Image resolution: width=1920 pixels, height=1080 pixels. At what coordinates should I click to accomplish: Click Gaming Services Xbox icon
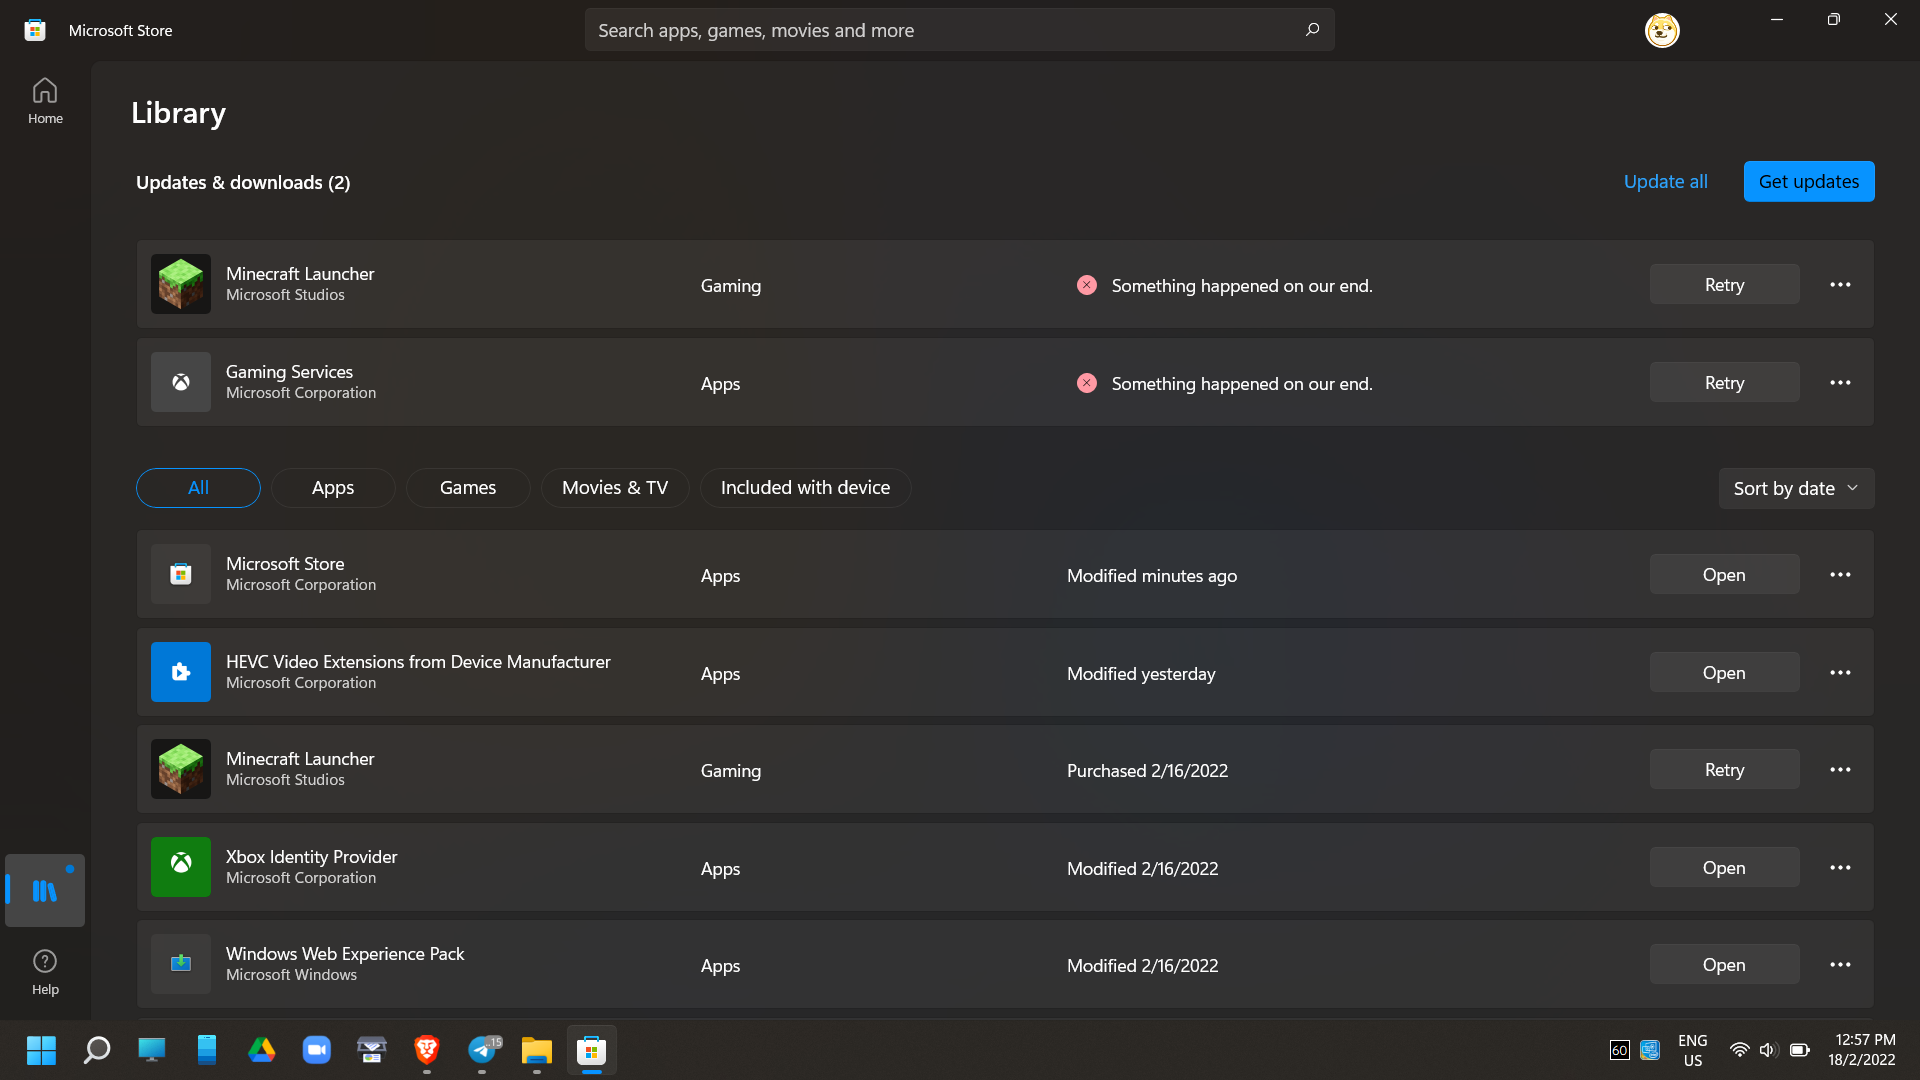(x=181, y=382)
